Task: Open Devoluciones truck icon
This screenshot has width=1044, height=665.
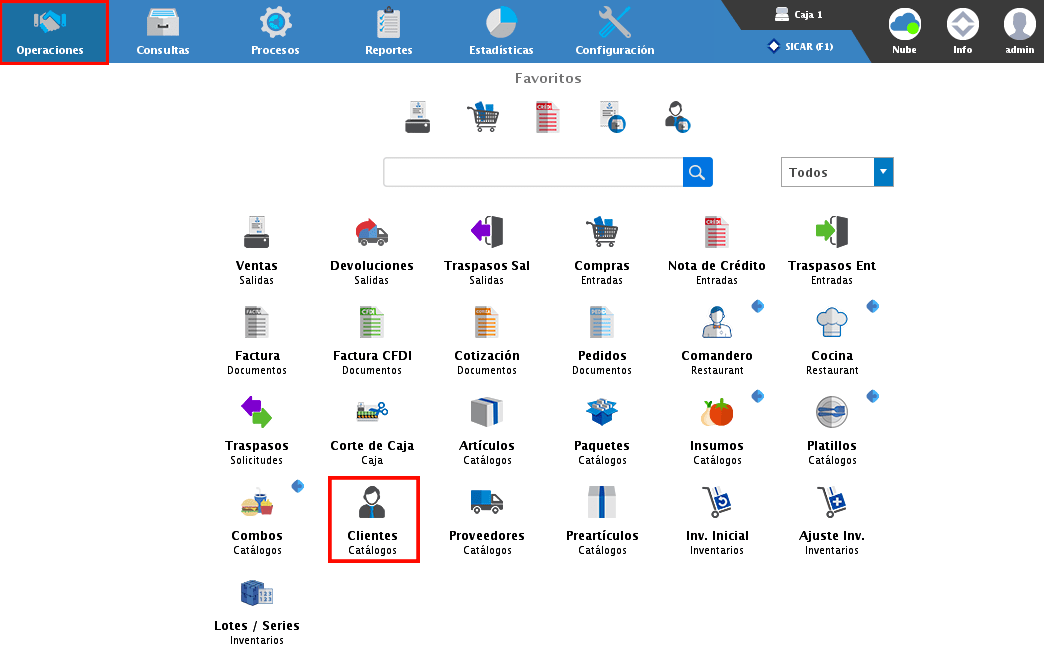Action: pos(372,234)
